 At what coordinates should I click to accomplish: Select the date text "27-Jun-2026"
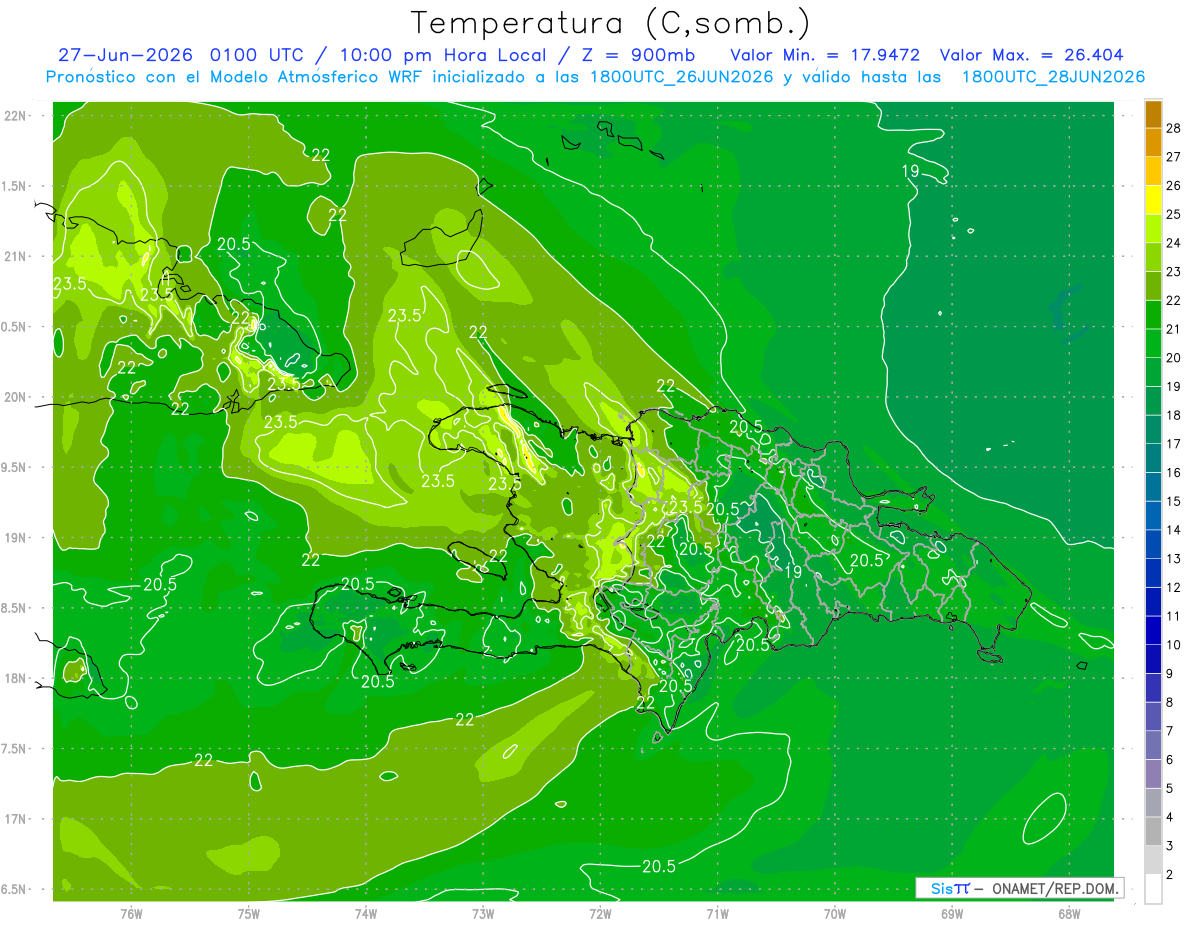[x=125, y=55]
